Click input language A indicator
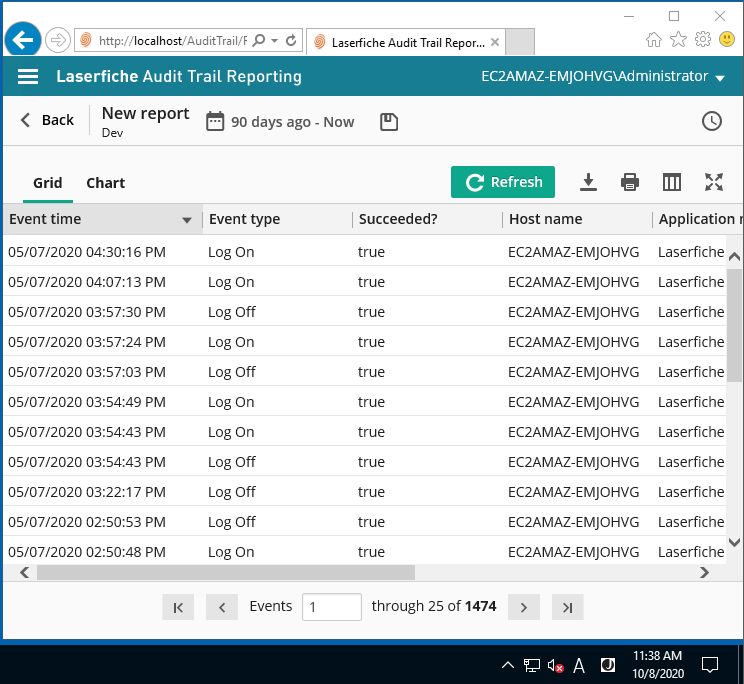The width and height of the screenshot is (744, 684). (579, 666)
